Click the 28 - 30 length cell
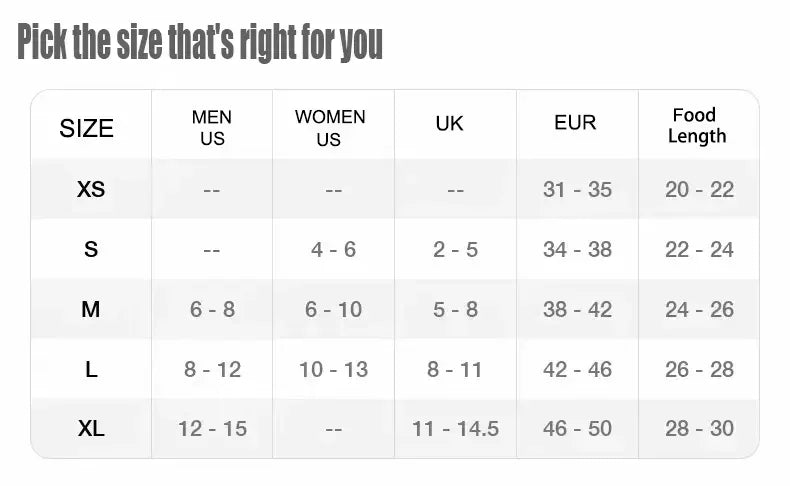Viewport: 790px width, 486px height. (699, 429)
